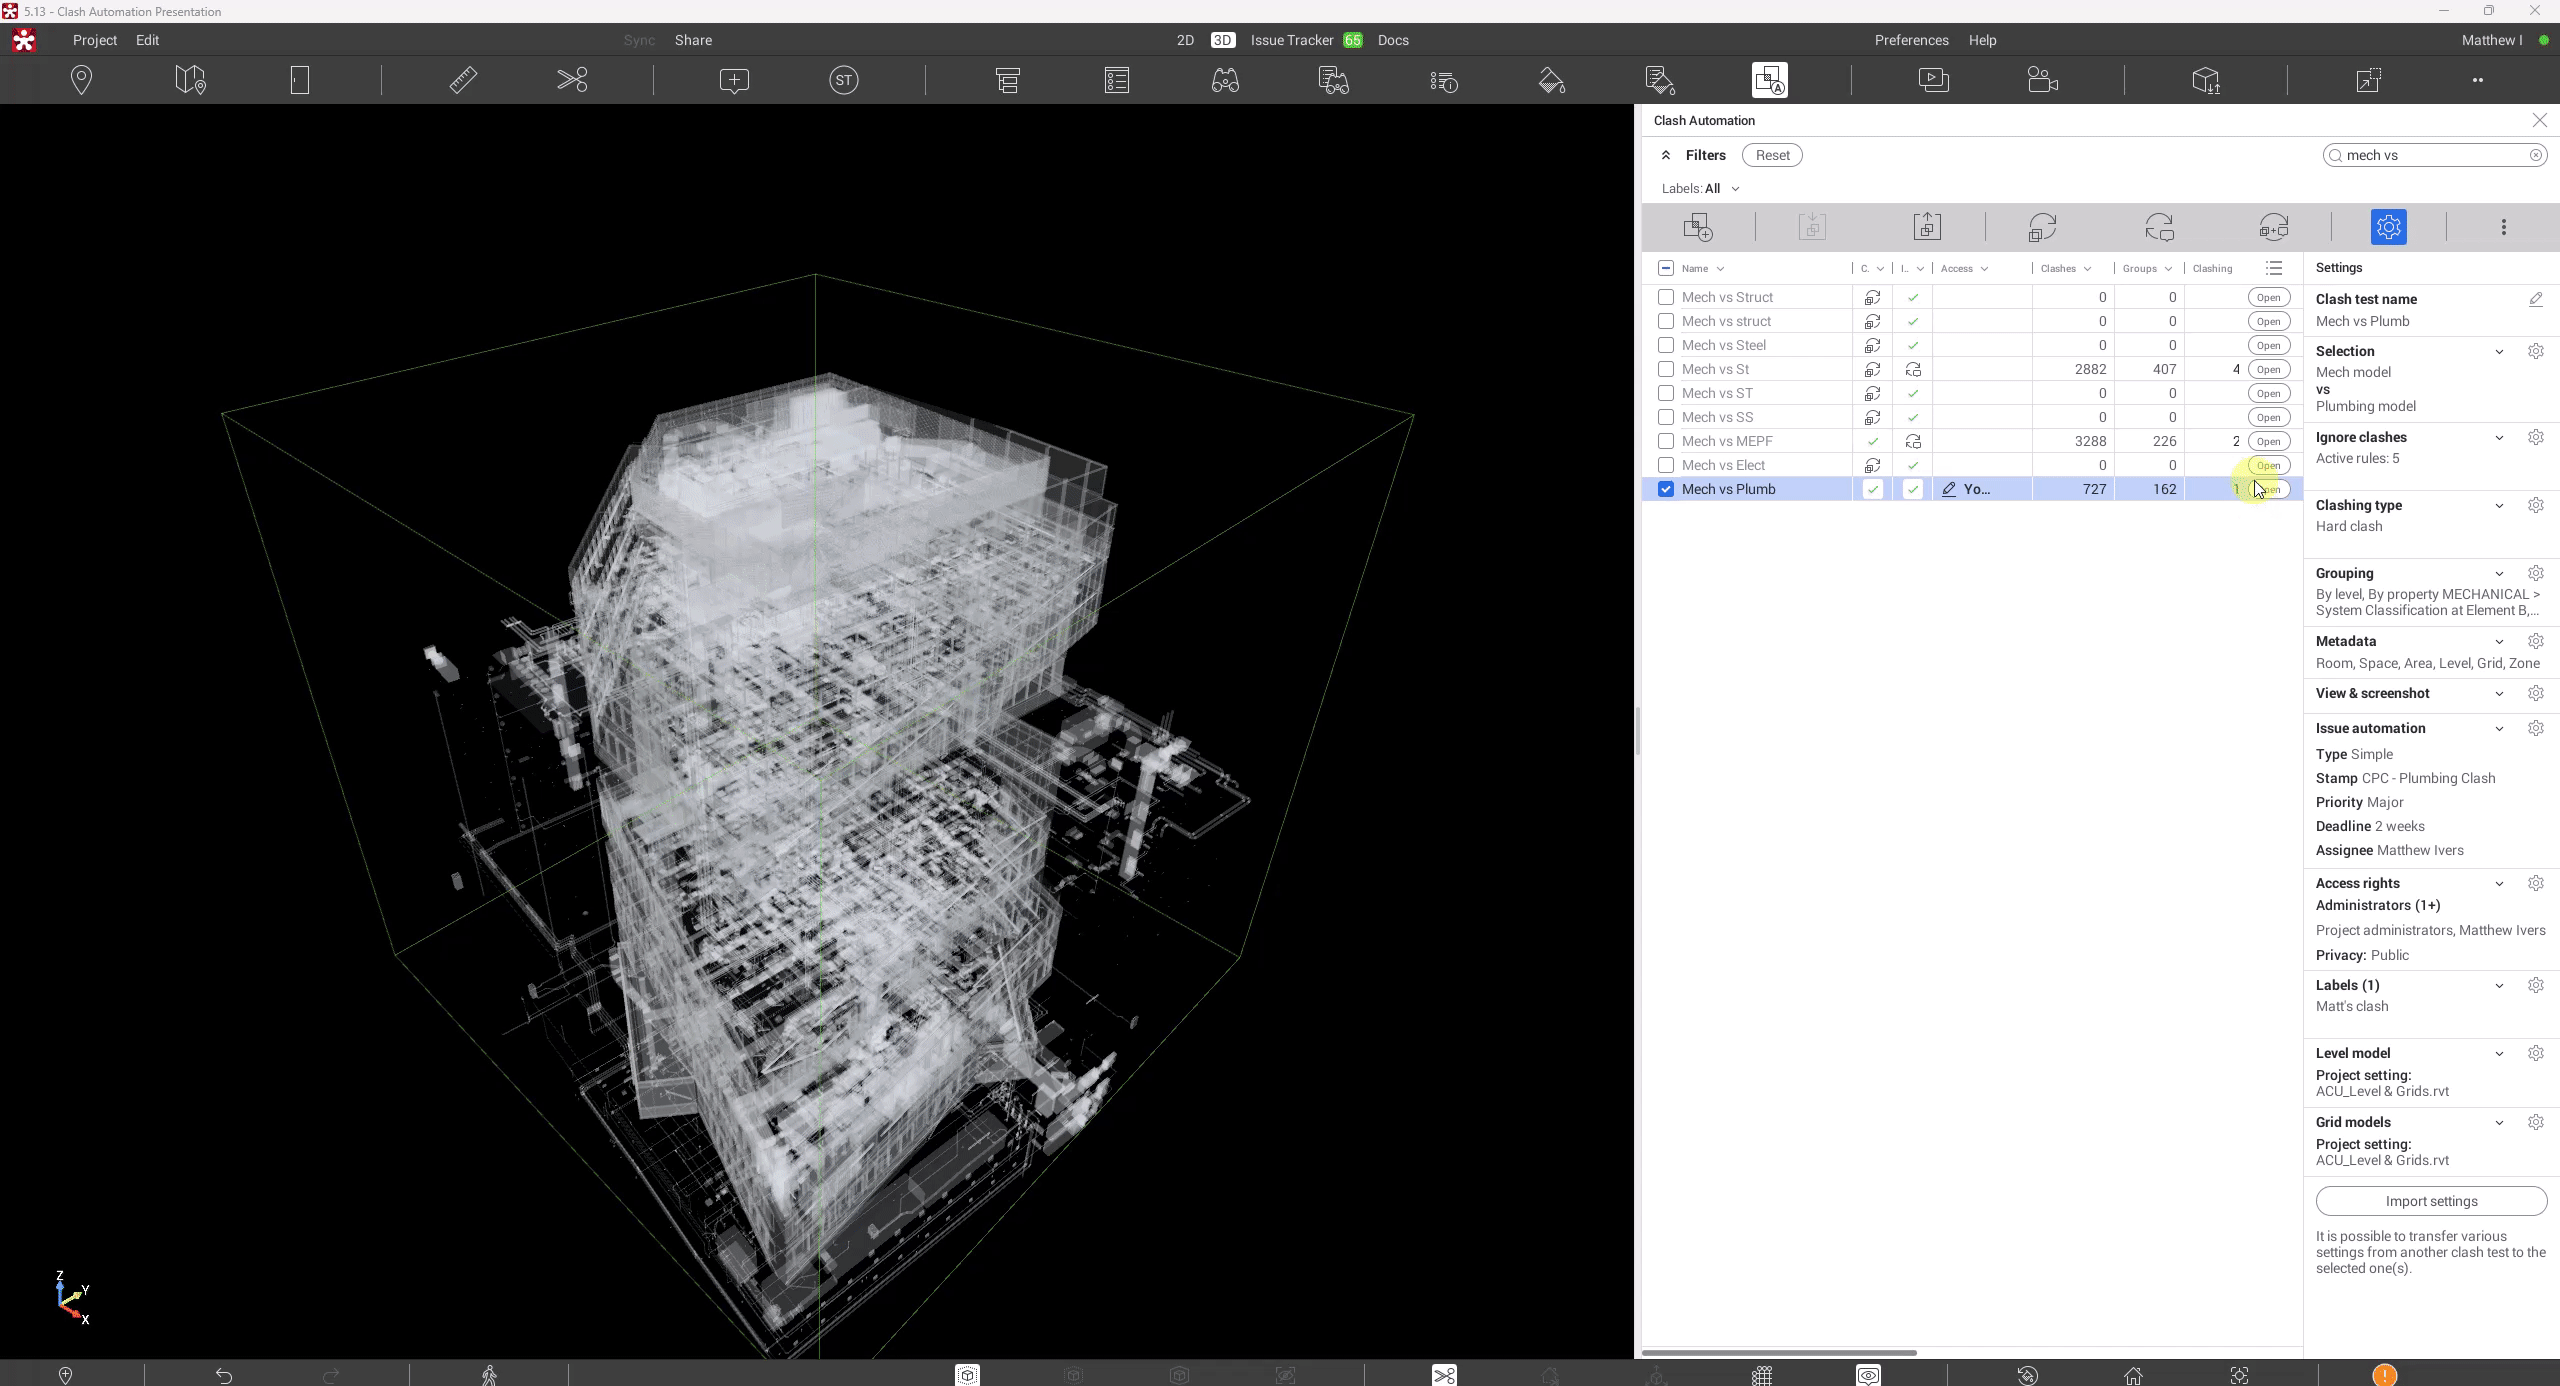Click Import settings button
Viewport: 2560px width, 1386px height.
(2431, 1201)
